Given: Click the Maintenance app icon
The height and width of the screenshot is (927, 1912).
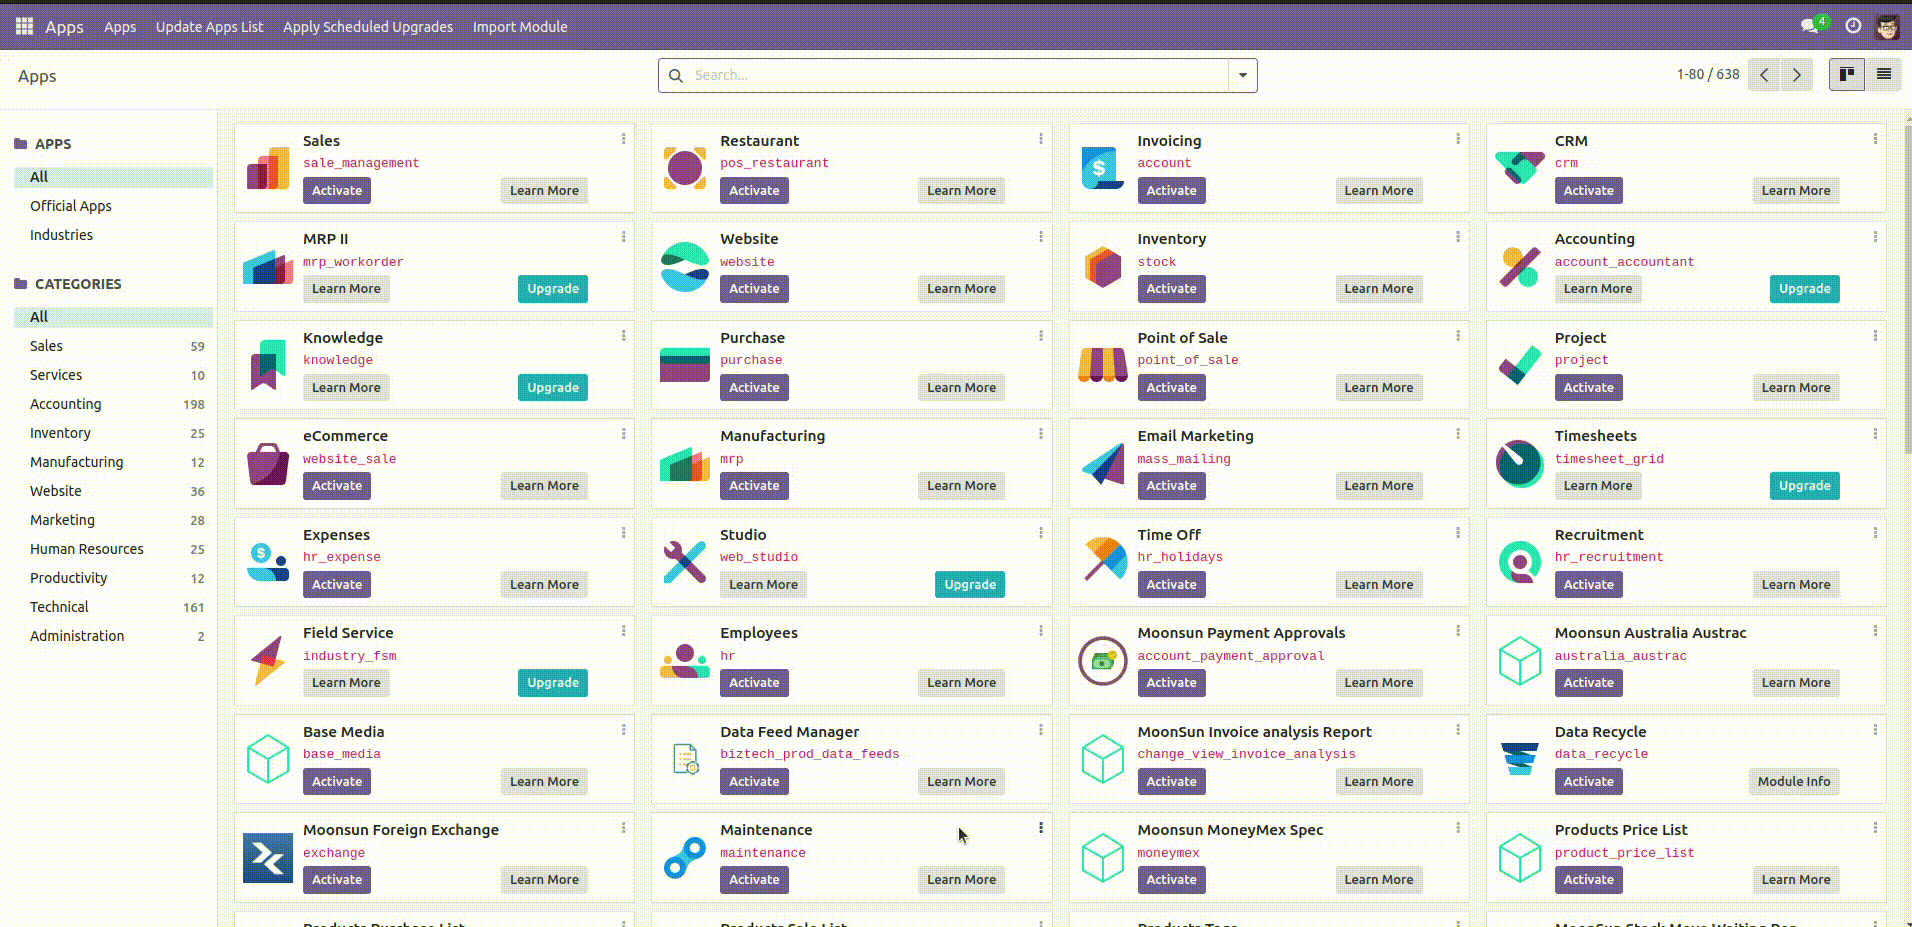Looking at the screenshot, I should (x=685, y=857).
